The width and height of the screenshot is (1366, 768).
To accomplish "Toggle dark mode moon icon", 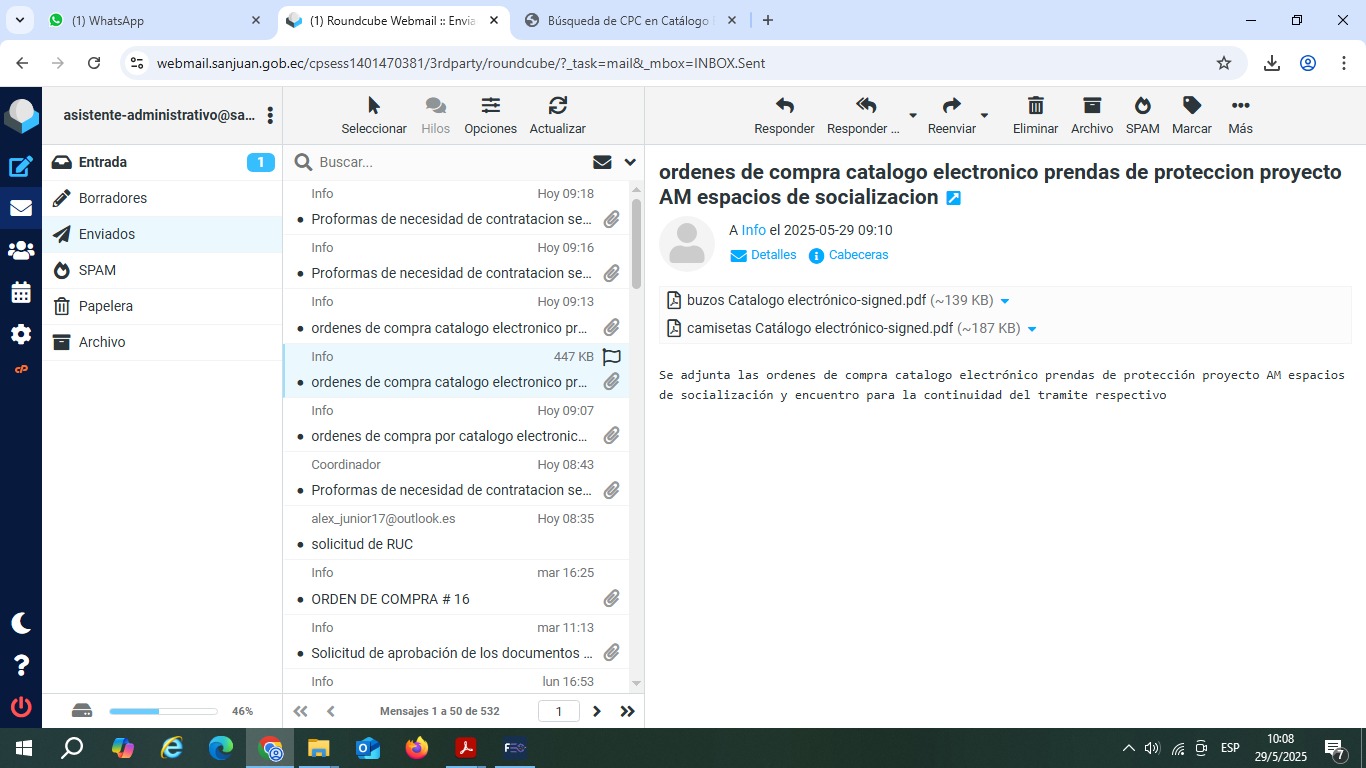I will click(21, 623).
